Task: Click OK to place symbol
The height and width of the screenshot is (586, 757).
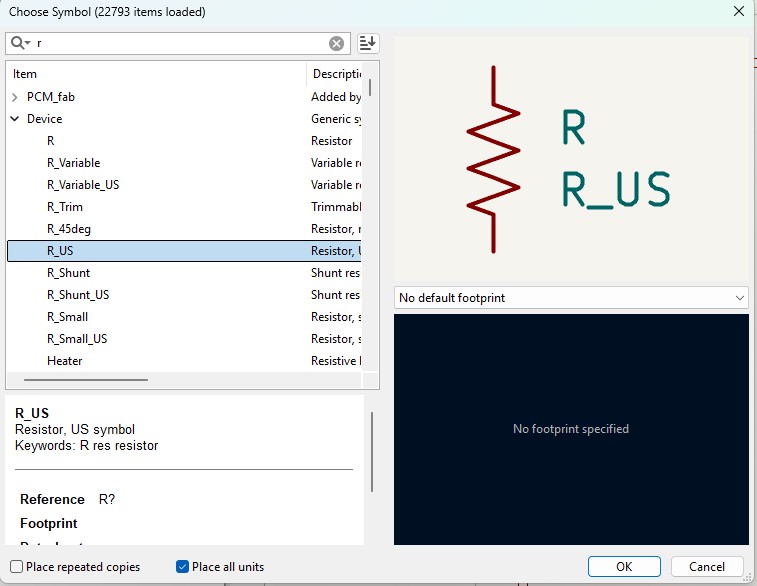Action: [x=624, y=566]
